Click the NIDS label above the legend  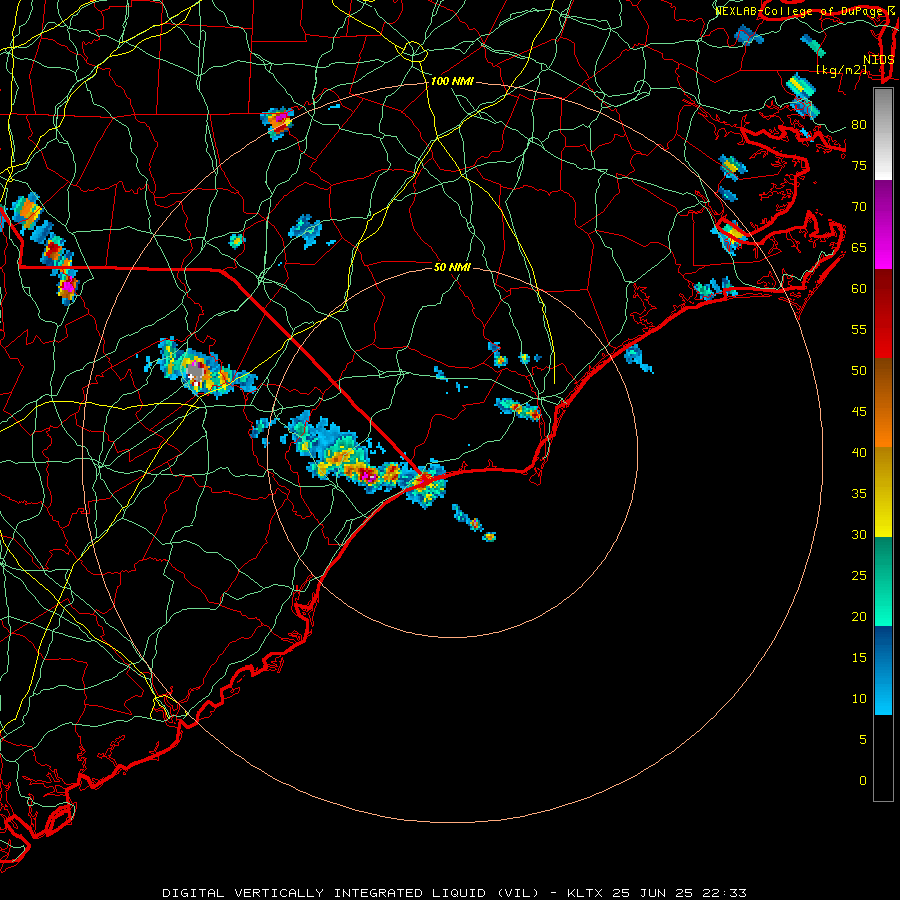pos(878,60)
